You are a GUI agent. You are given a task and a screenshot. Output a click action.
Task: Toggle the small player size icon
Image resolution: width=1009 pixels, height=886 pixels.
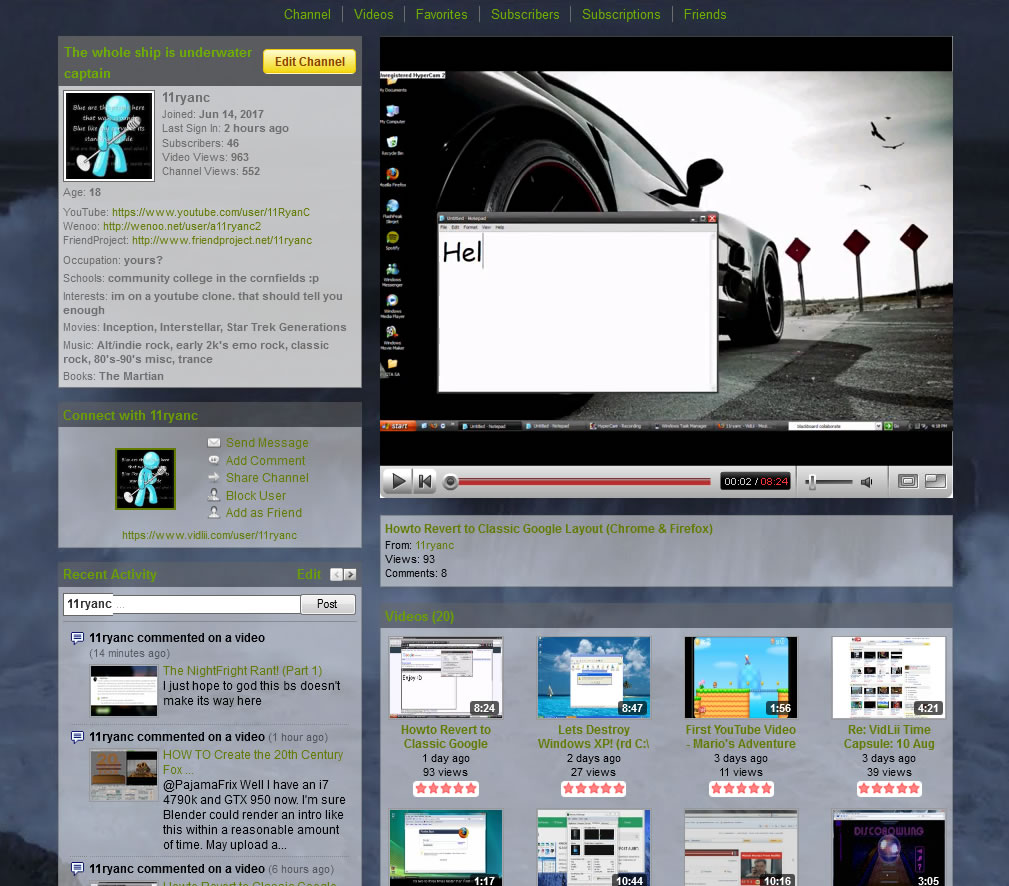(x=907, y=481)
